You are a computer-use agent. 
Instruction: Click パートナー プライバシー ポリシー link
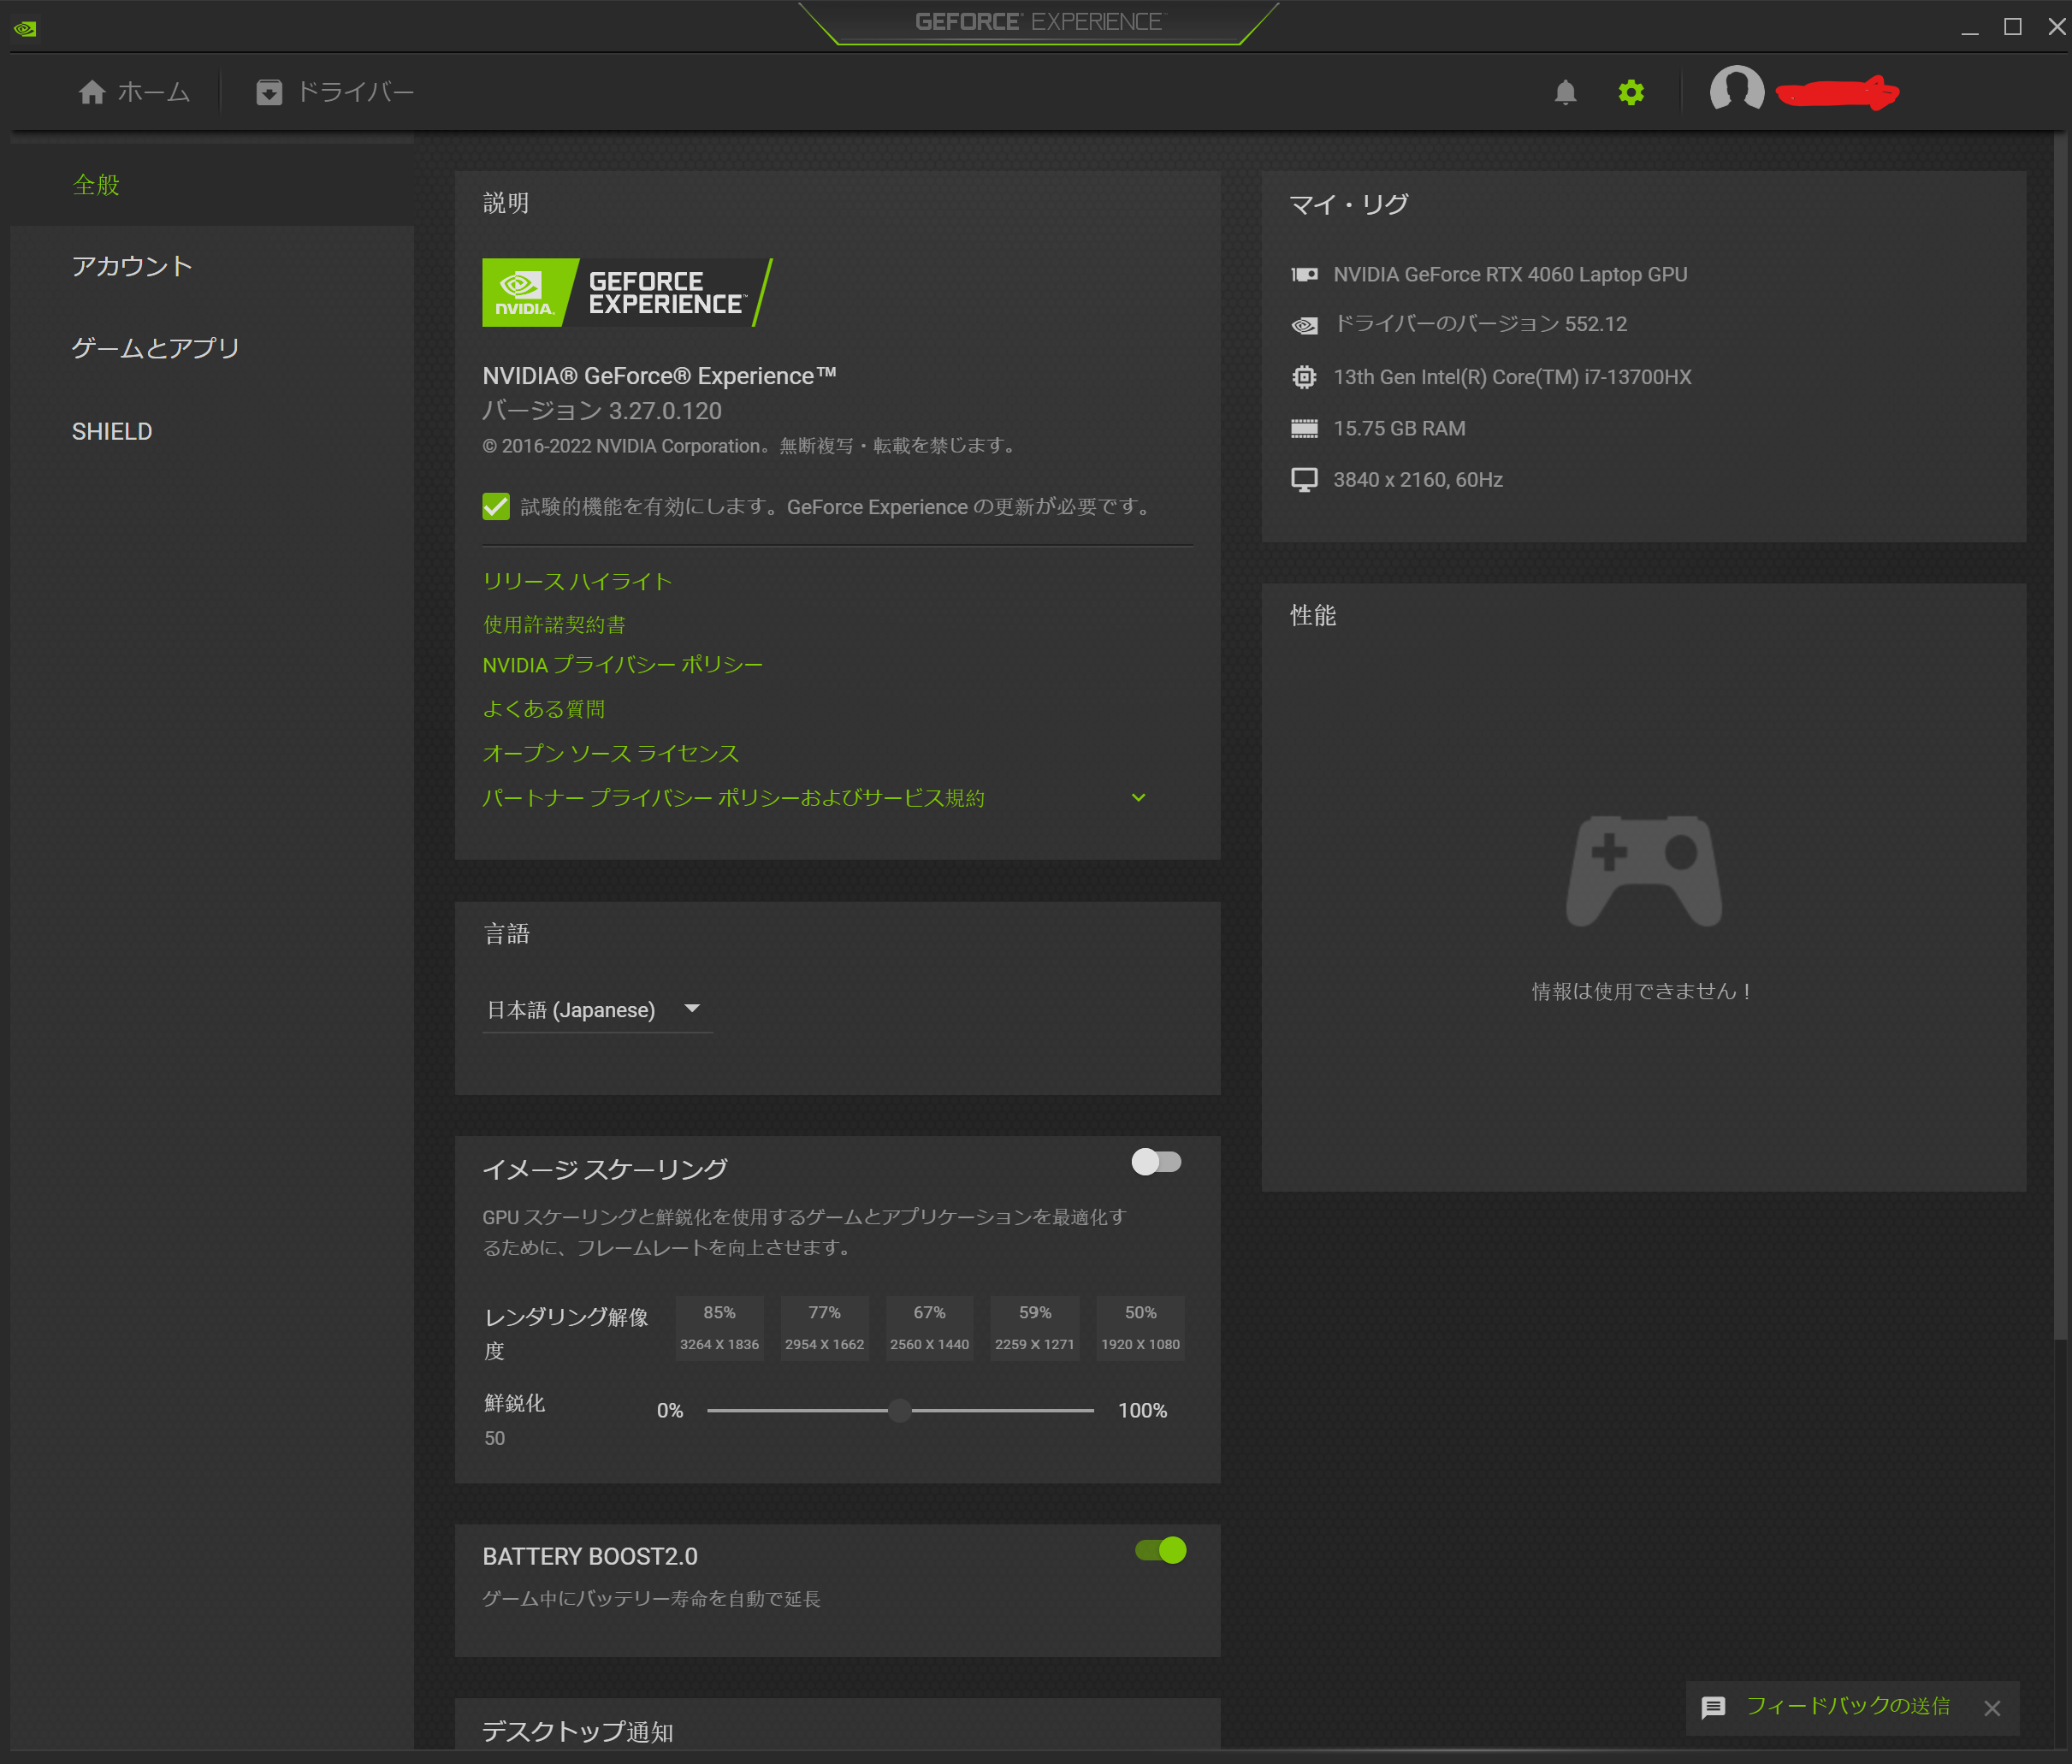[x=733, y=797]
